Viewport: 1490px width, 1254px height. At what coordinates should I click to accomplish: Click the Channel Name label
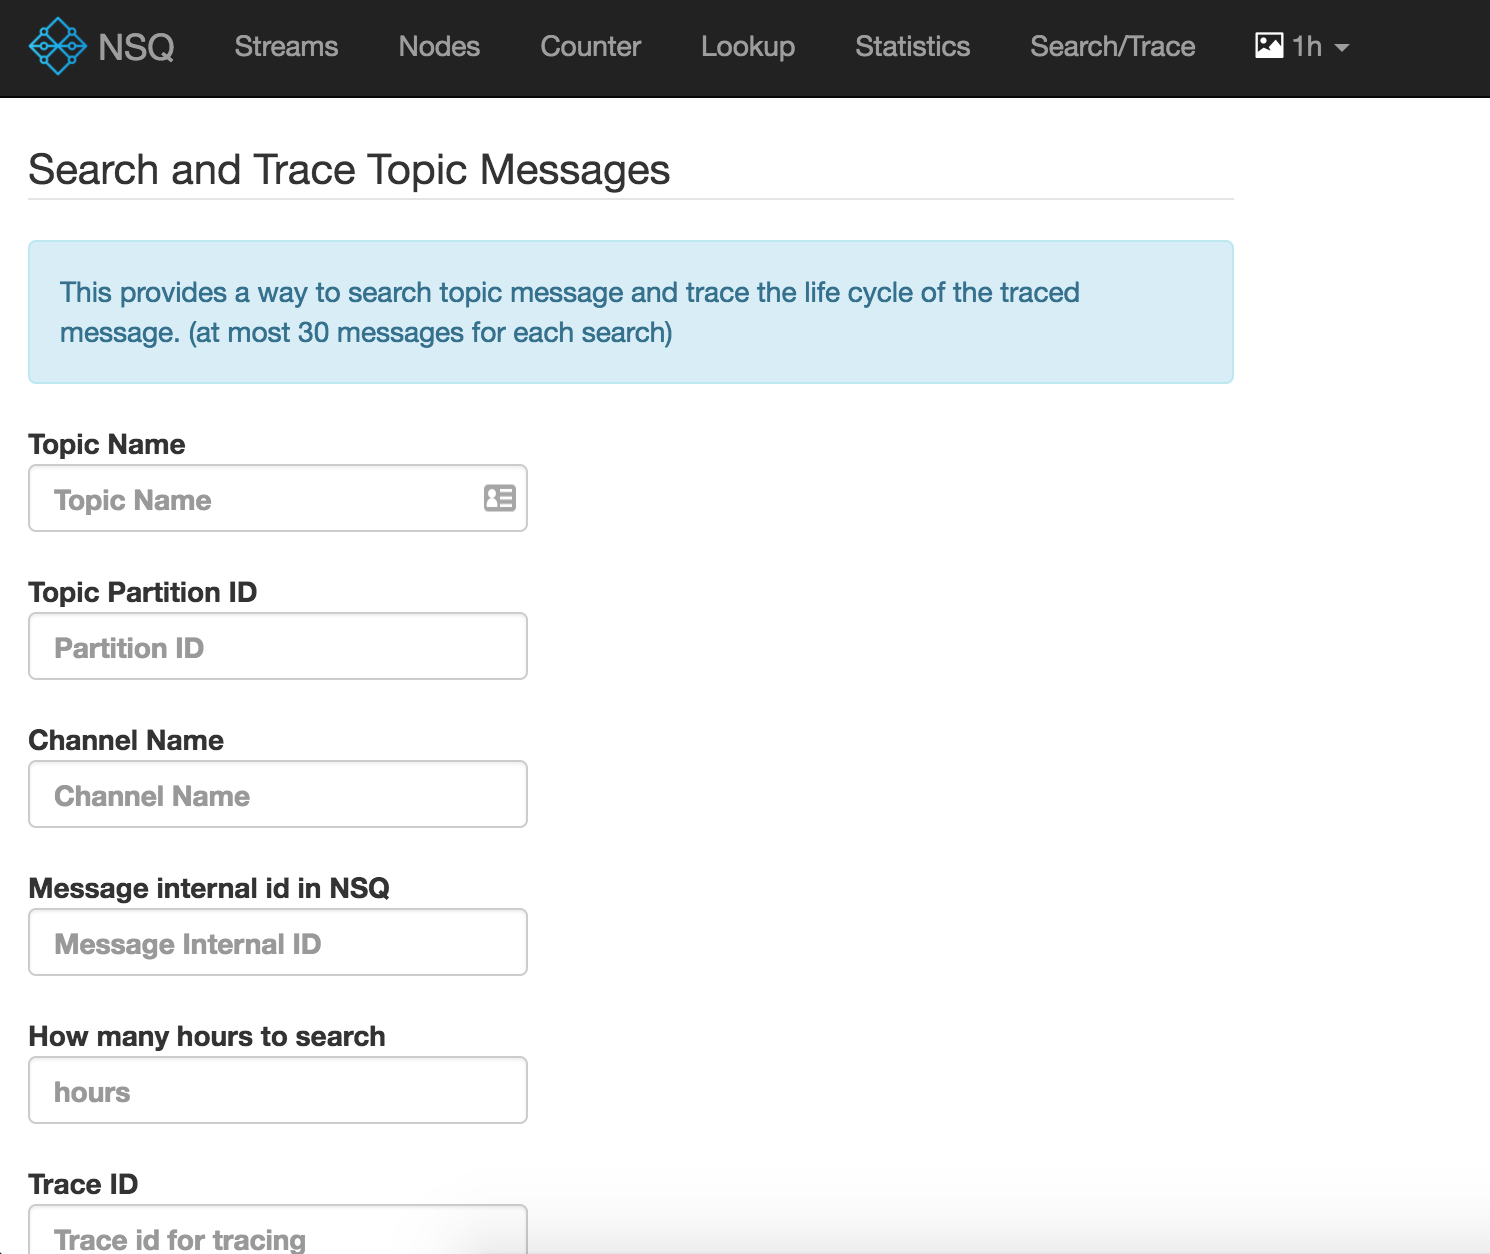126,740
